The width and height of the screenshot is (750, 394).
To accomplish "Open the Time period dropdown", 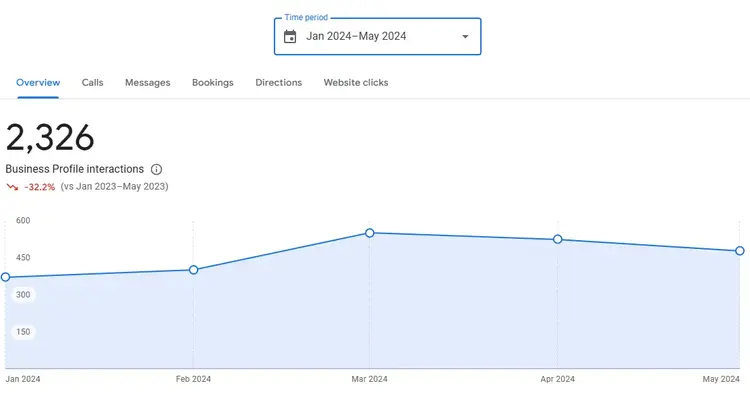I will coord(377,37).
